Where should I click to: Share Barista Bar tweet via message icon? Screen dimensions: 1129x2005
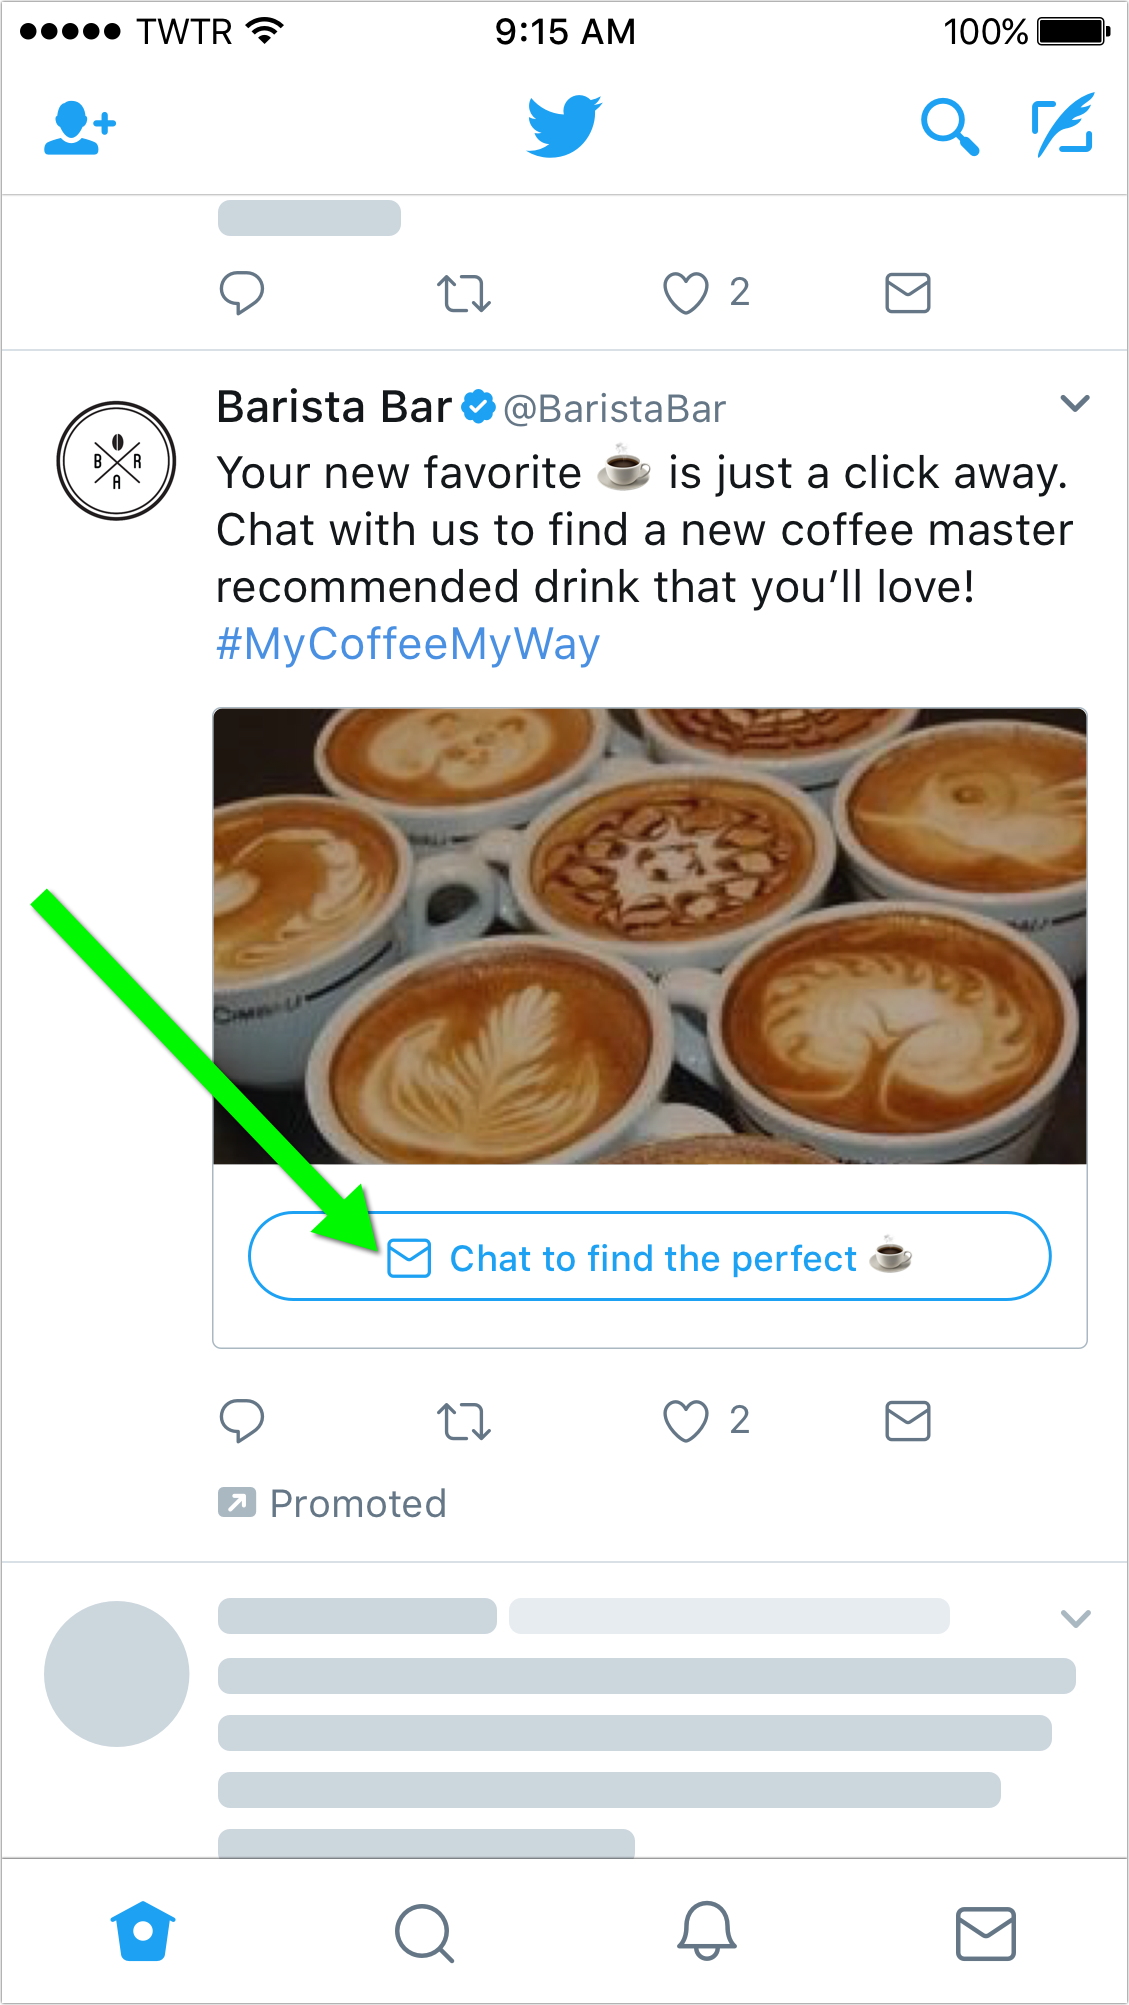click(x=907, y=1420)
